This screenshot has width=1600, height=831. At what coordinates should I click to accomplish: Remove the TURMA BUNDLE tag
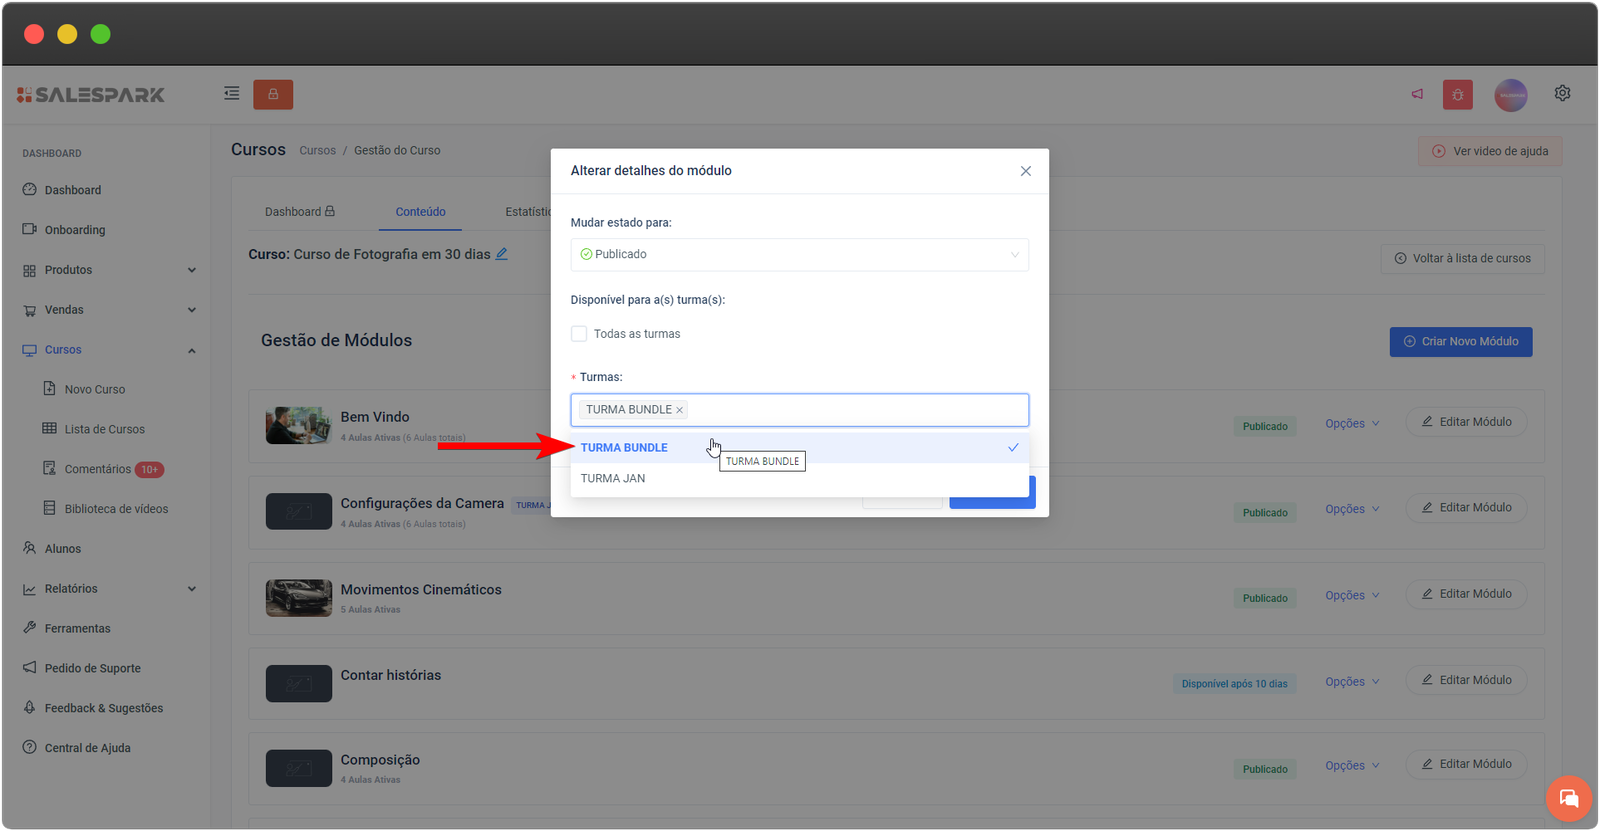pos(679,410)
